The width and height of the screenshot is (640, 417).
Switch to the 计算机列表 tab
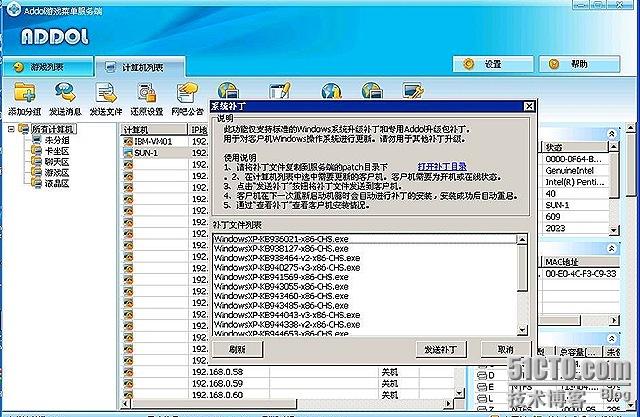pos(140,67)
